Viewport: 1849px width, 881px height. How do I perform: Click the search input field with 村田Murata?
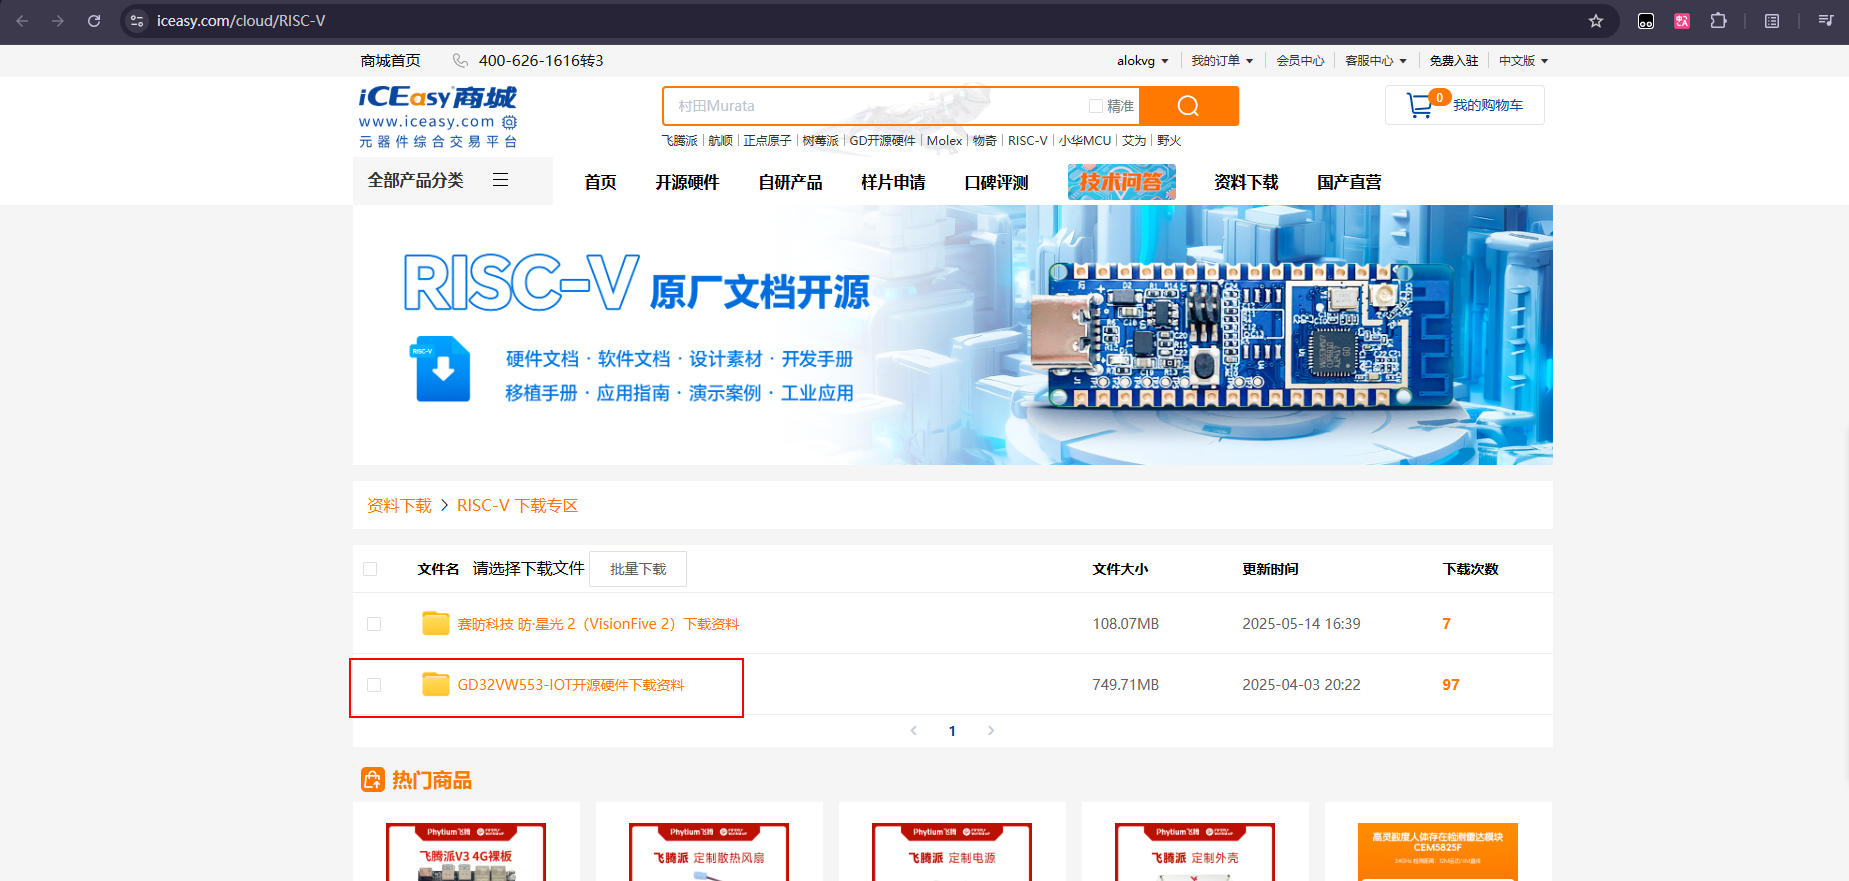tap(875, 106)
